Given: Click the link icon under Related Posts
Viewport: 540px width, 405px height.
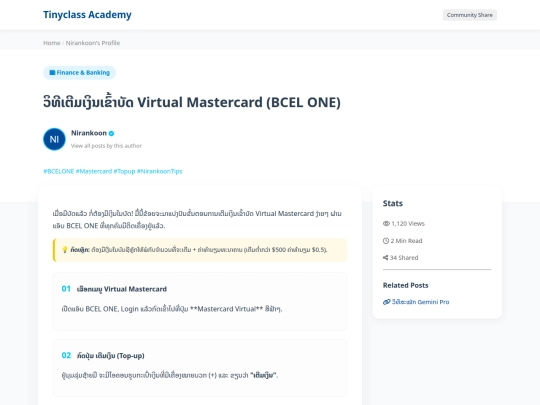Looking at the screenshot, I should [x=386, y=302].
